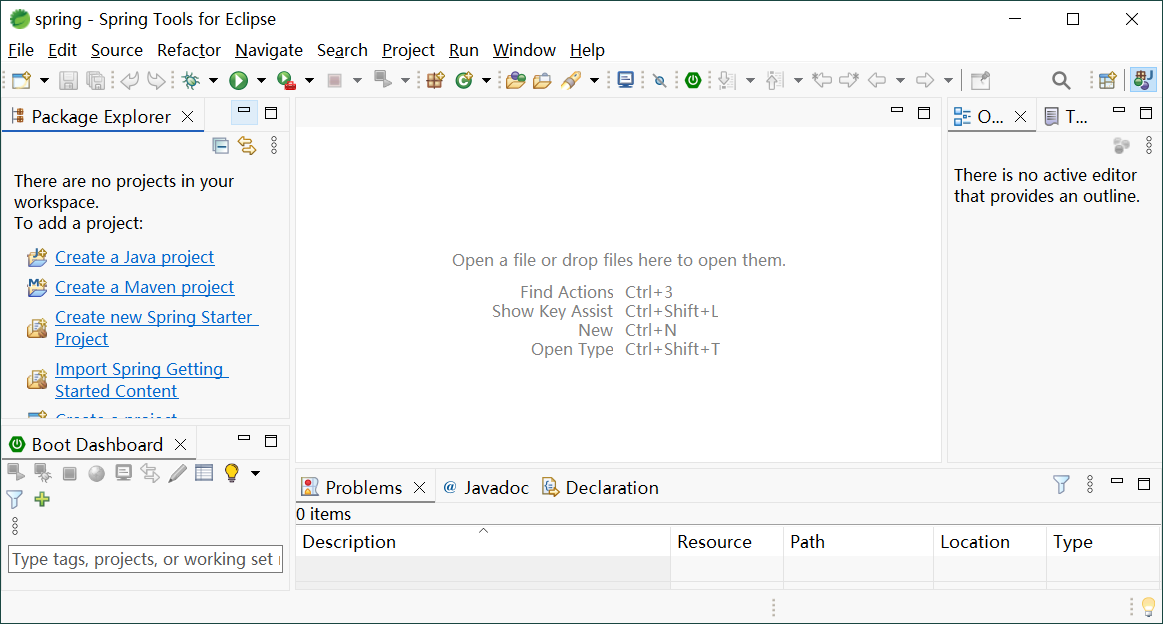Sort Problems by the Description column header
Screen dimensions: 1163x624
tap(483, 542)
